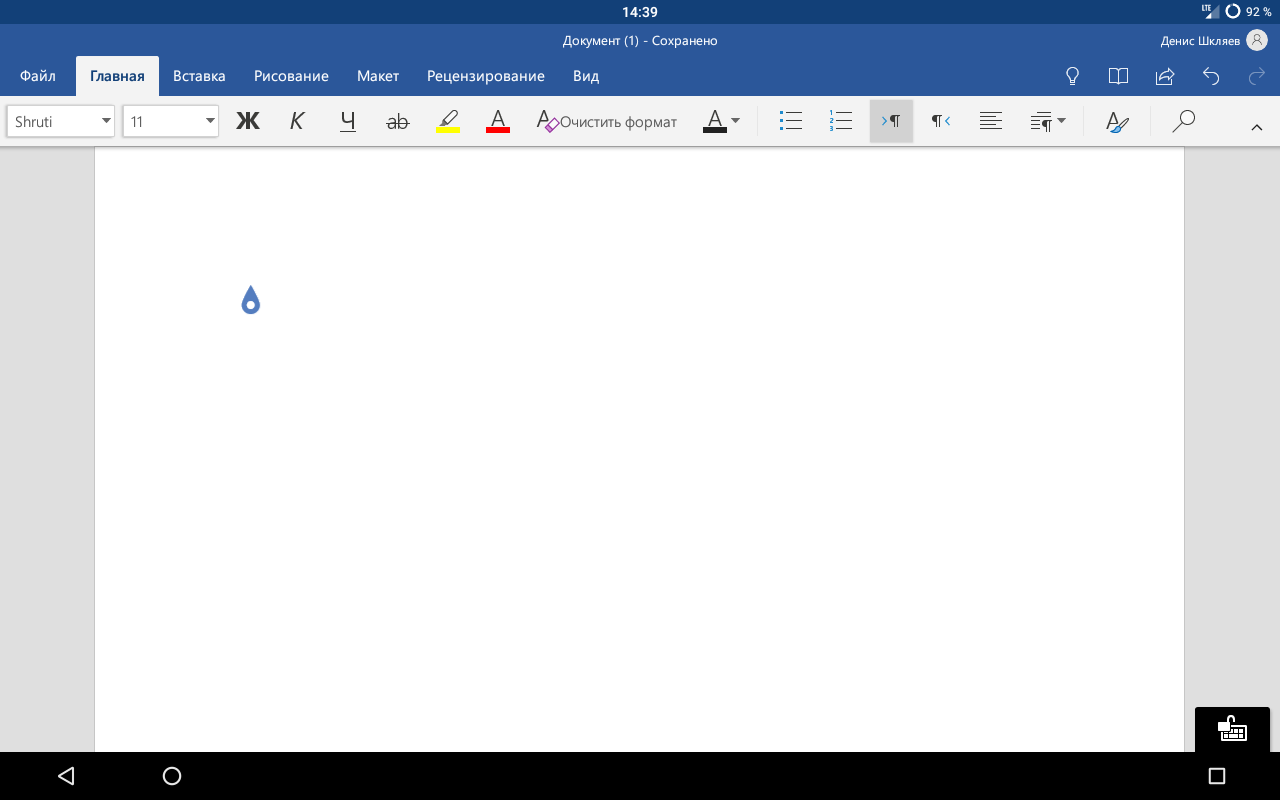
Task: Toggle italic formatting (К)
Action: (x=297, y=121)
